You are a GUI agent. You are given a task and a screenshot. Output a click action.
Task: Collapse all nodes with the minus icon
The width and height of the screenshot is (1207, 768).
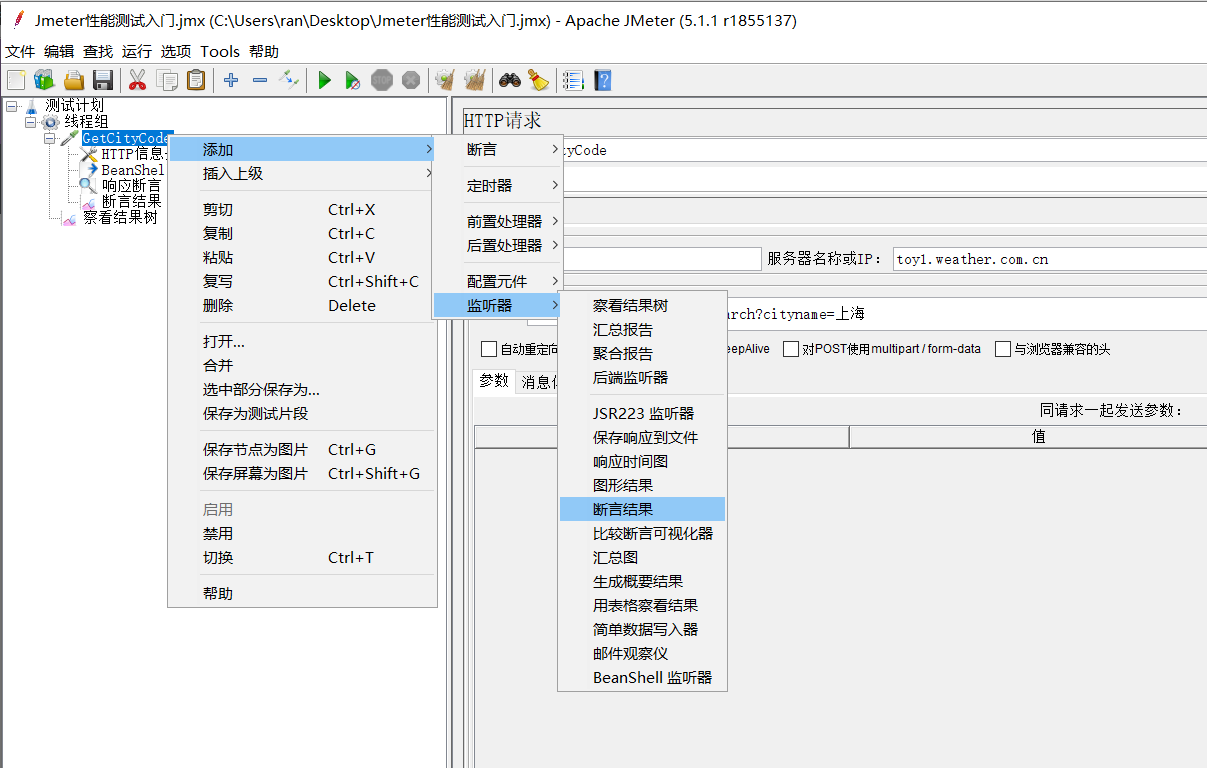coord(260,80)
